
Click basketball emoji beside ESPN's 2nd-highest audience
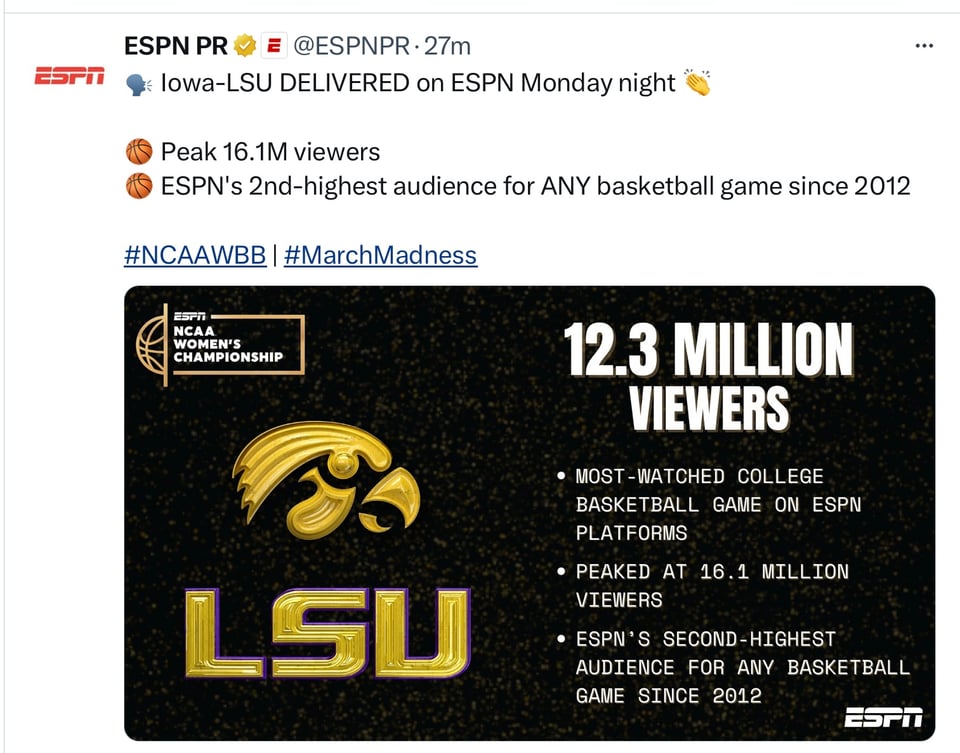[138, 186]
